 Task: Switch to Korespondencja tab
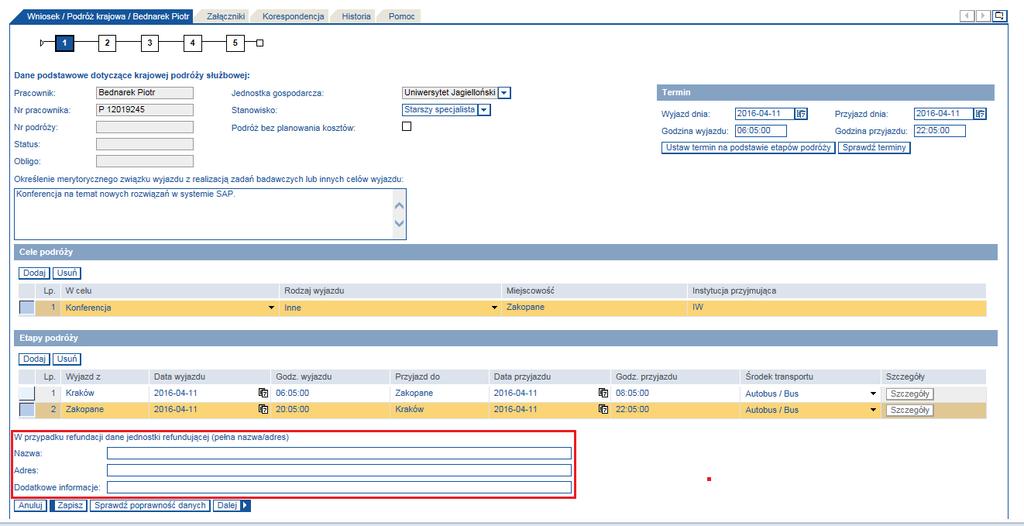[x=293, y=16]
